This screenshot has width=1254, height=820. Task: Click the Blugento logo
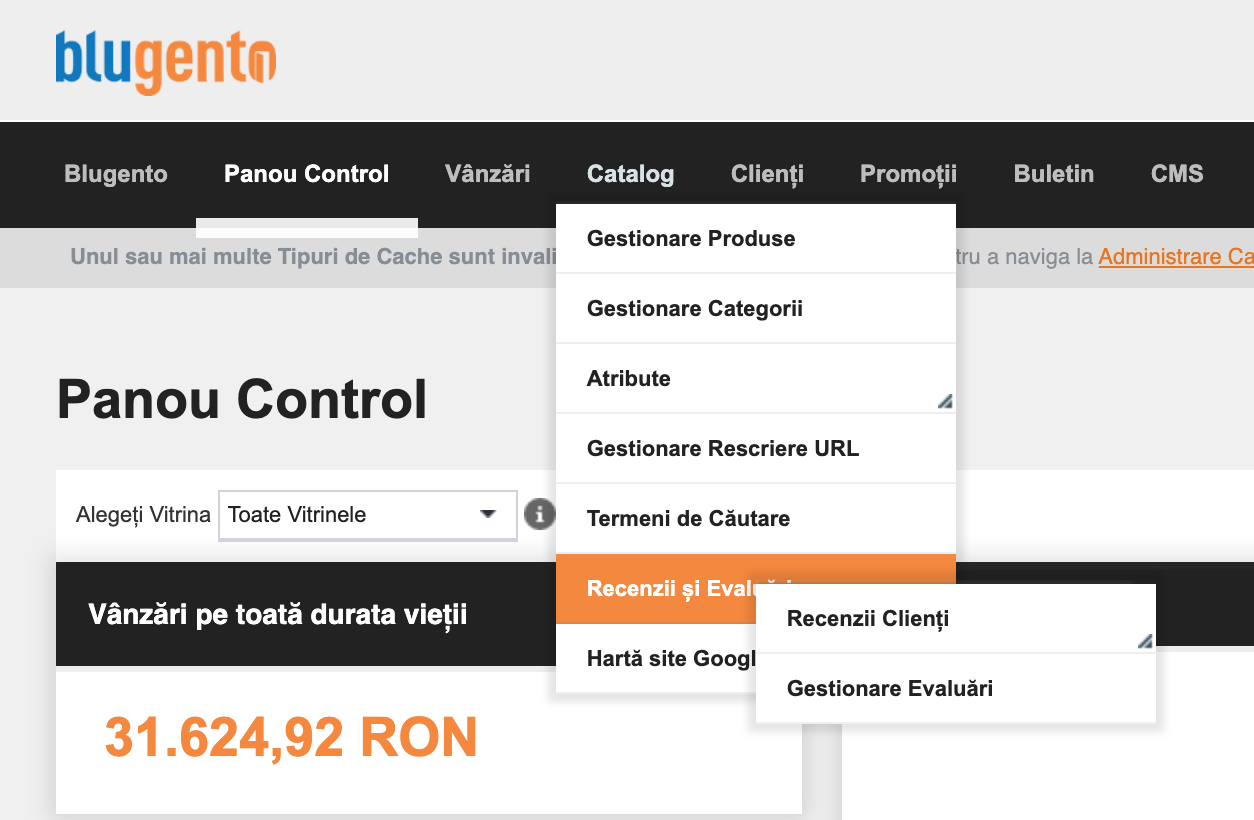point(166,62)
